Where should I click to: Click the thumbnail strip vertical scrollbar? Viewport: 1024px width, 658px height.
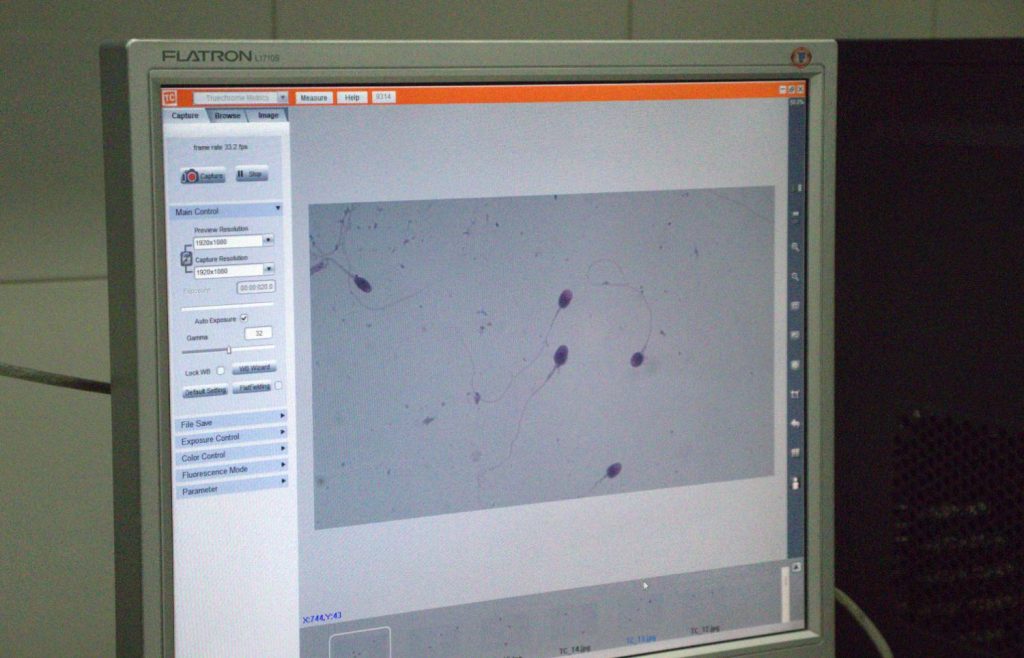point(786,594)
